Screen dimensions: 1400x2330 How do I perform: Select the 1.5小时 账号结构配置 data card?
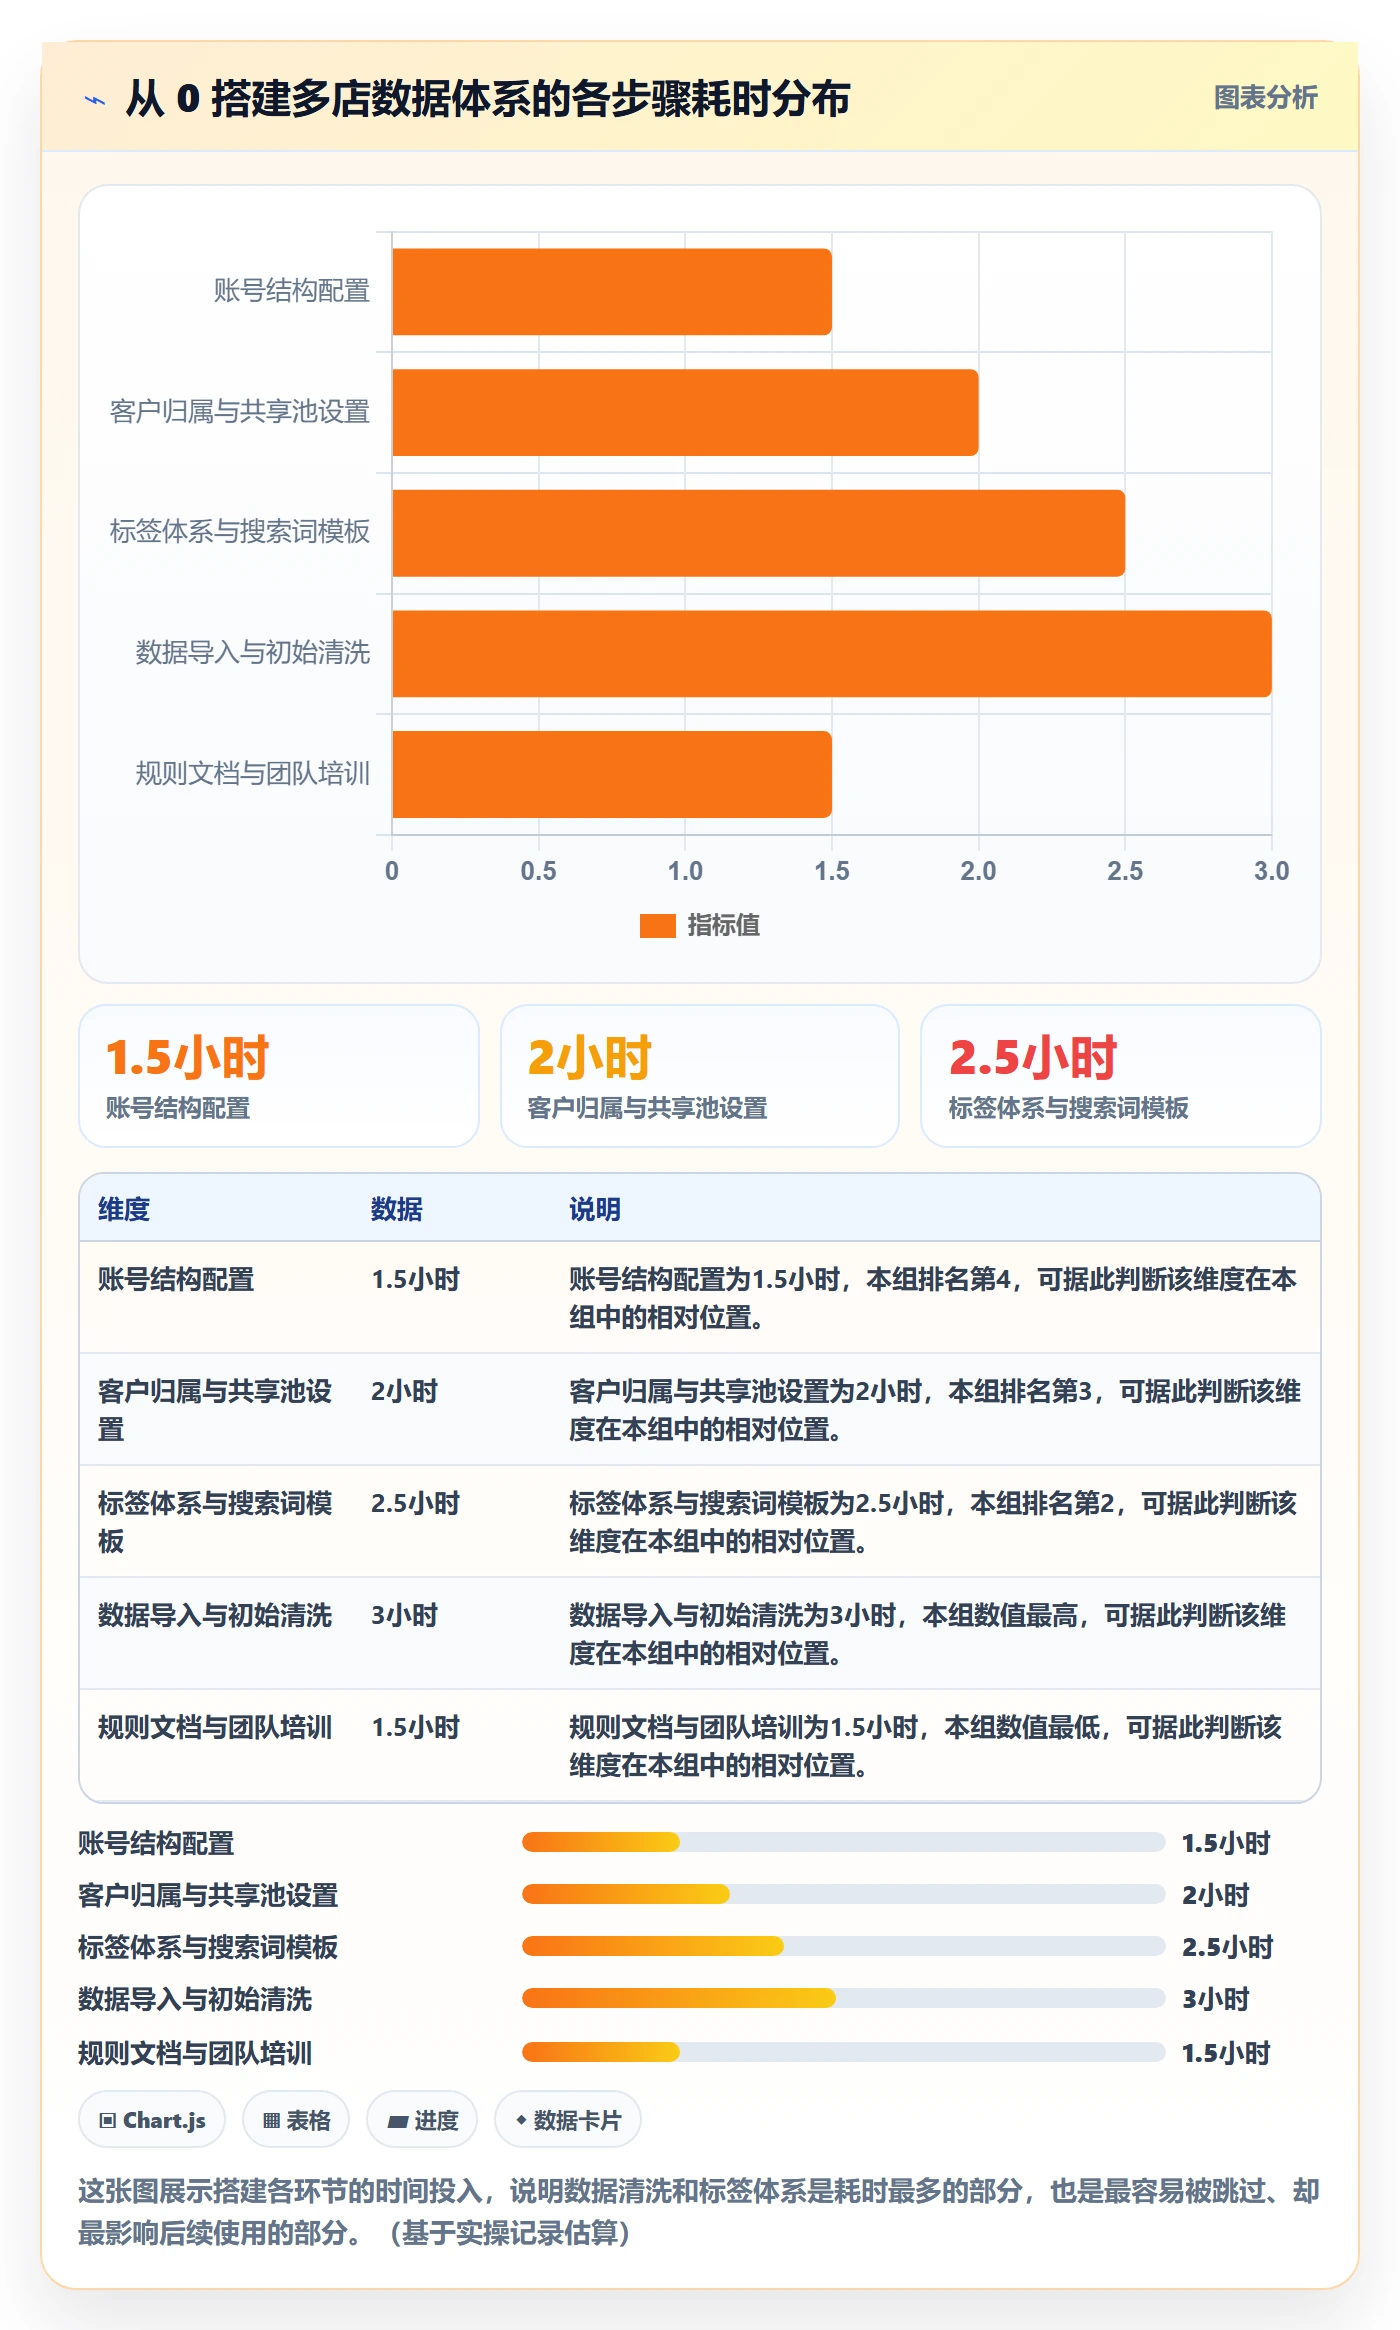279,1076
